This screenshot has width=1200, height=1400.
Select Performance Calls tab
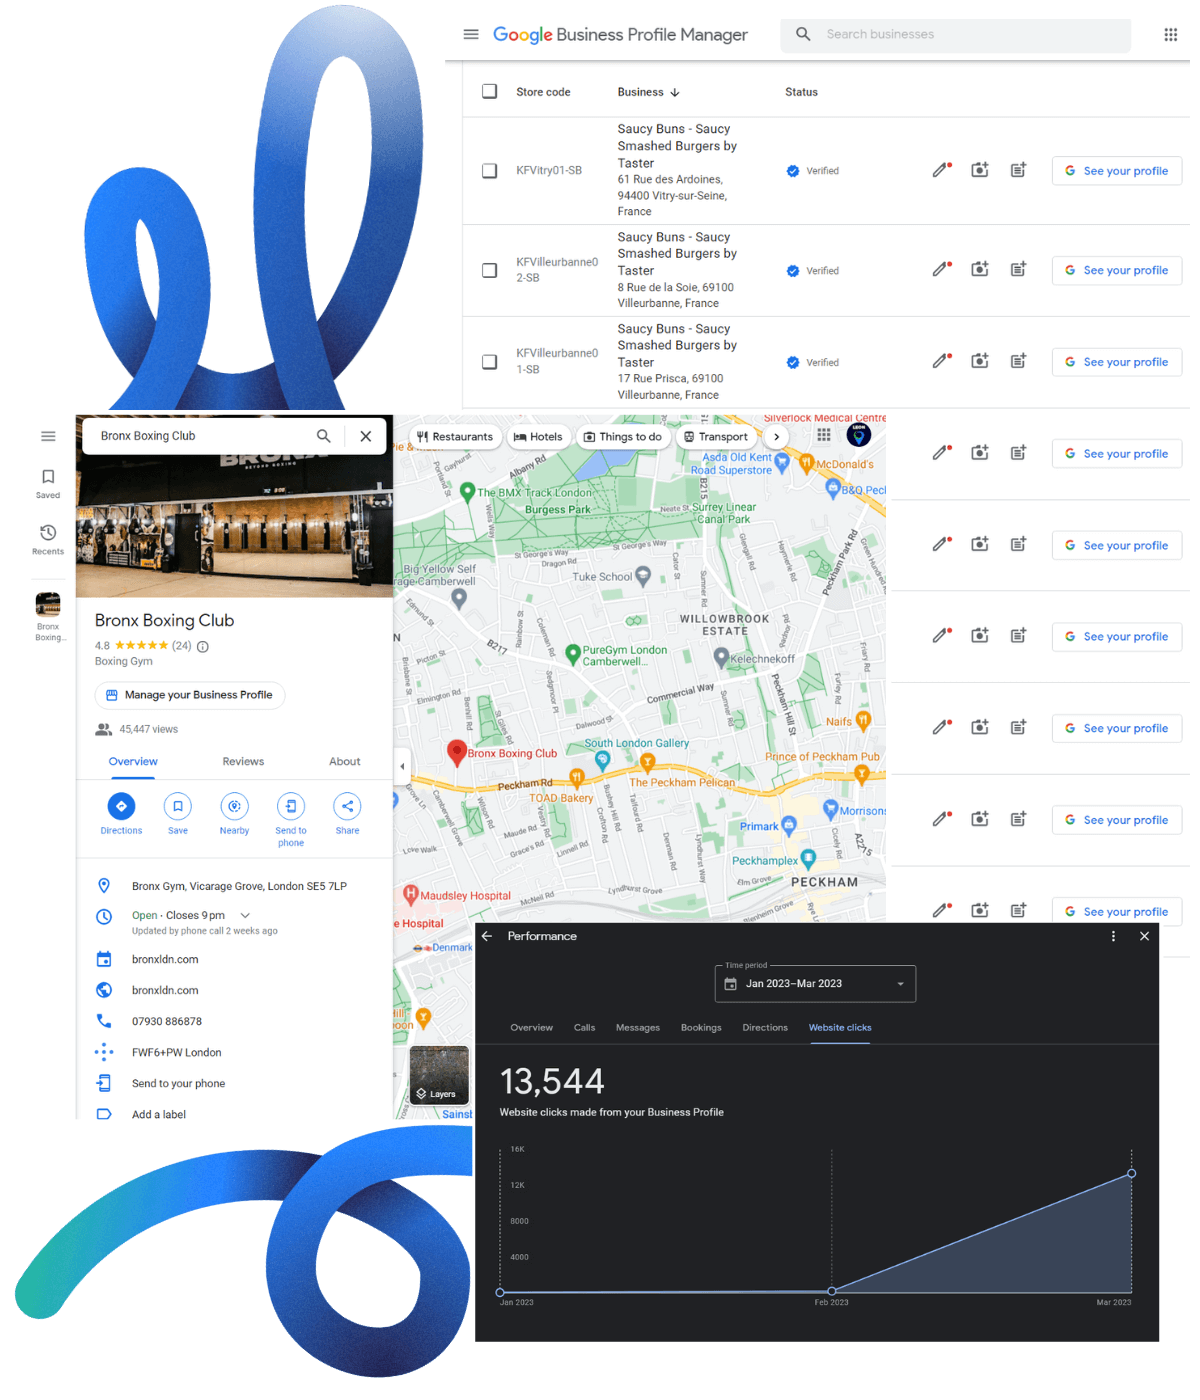pyautogui.click(x=584, y=1028)
